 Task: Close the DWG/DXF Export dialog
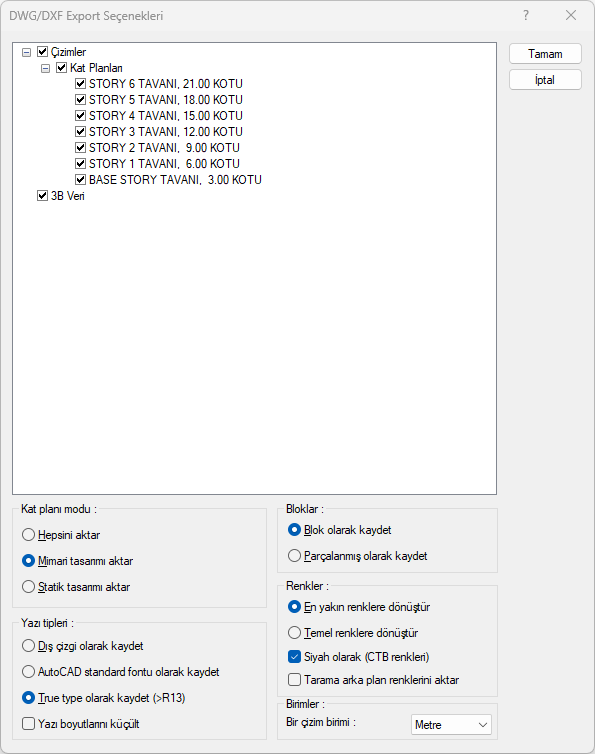[571, 15]
